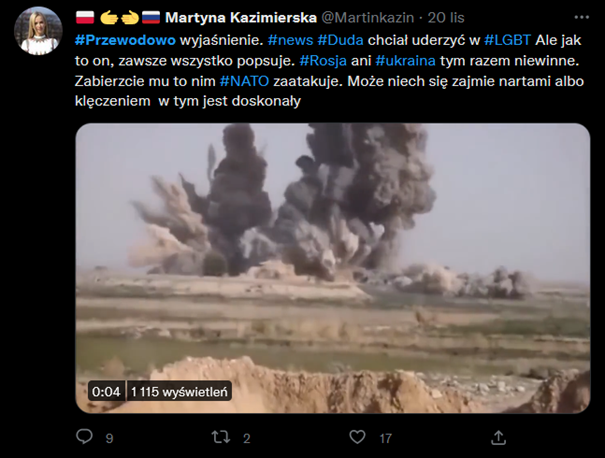Open the #Przewodowo hashtag
605x458 pixels.
(125, 40)
